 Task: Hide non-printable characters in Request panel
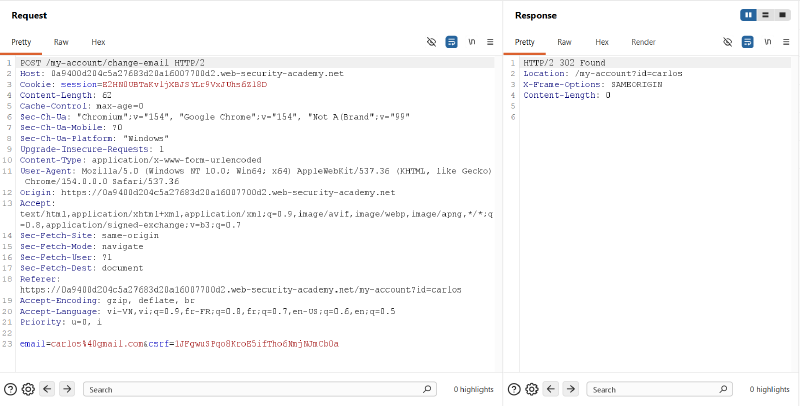[432, 42]
